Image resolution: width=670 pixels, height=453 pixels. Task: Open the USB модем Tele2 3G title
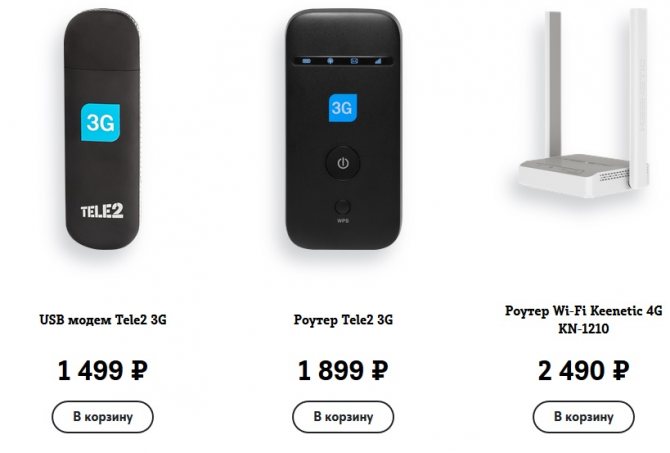(103, 320)
